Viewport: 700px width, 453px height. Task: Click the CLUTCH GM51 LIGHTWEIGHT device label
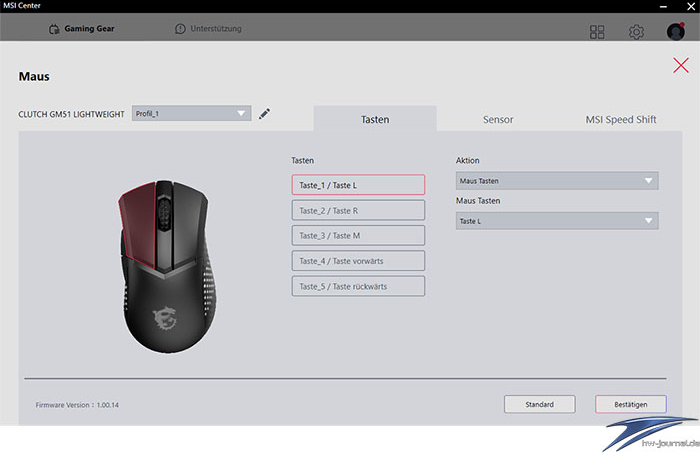(71, 114)
